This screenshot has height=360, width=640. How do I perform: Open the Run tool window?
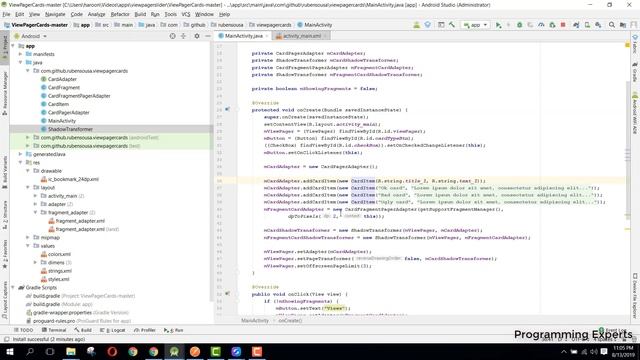(174, 330)
